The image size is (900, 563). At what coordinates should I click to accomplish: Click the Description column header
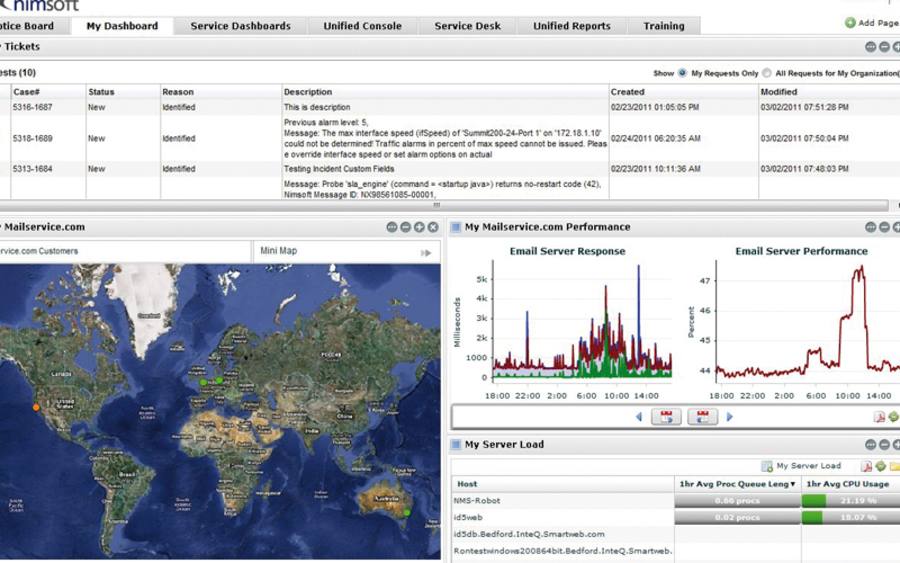pos(445,92)
